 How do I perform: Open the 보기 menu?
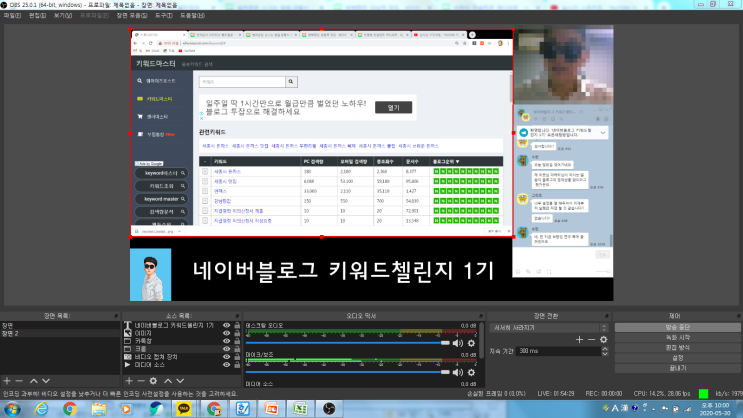[63, 16]
